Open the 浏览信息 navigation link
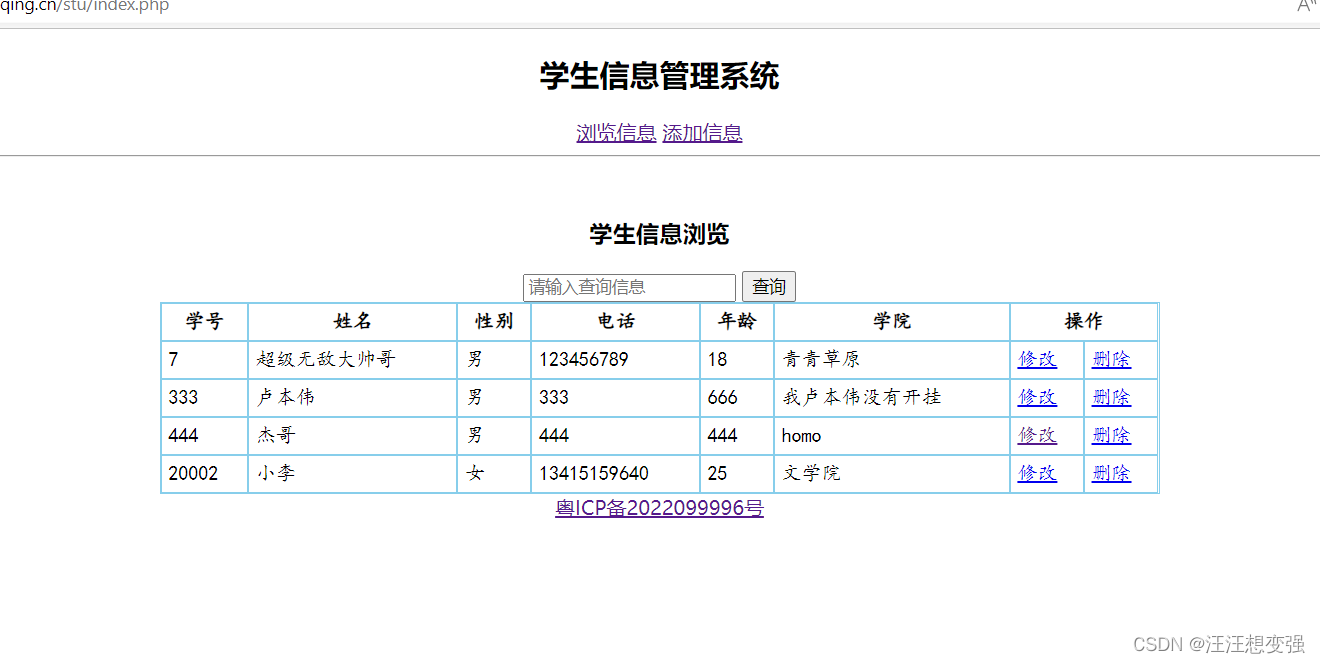 click(616, 133)
